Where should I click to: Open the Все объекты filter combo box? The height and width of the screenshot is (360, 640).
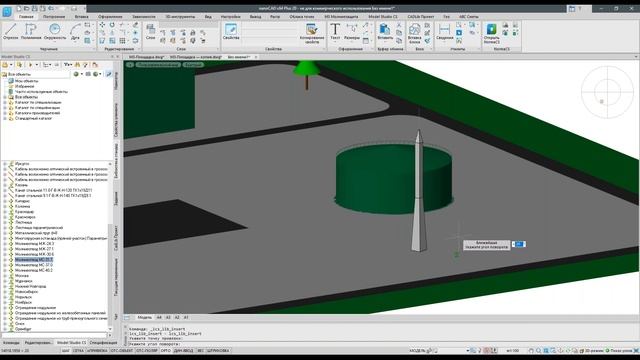coord(36,75)
